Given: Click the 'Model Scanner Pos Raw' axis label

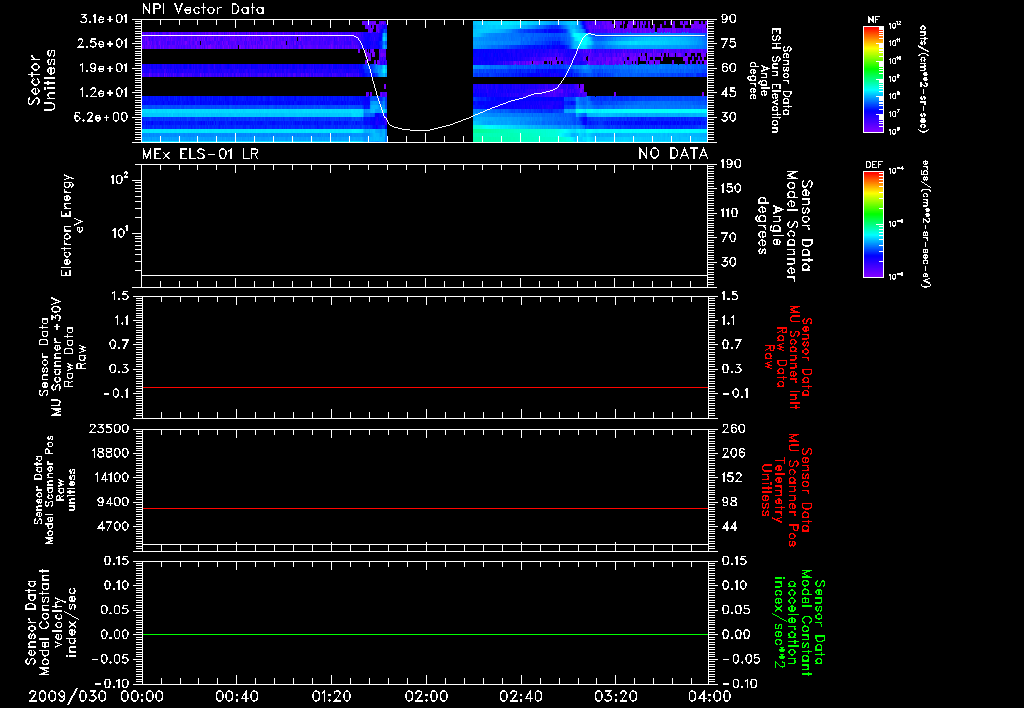Looking at the screenshot, I should tap(56, 490).
